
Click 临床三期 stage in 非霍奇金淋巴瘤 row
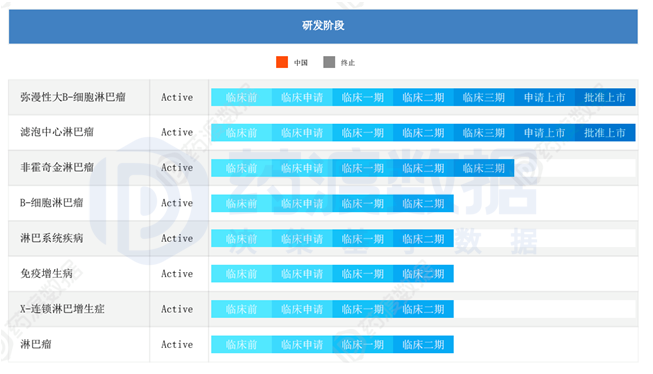point(484,168)
